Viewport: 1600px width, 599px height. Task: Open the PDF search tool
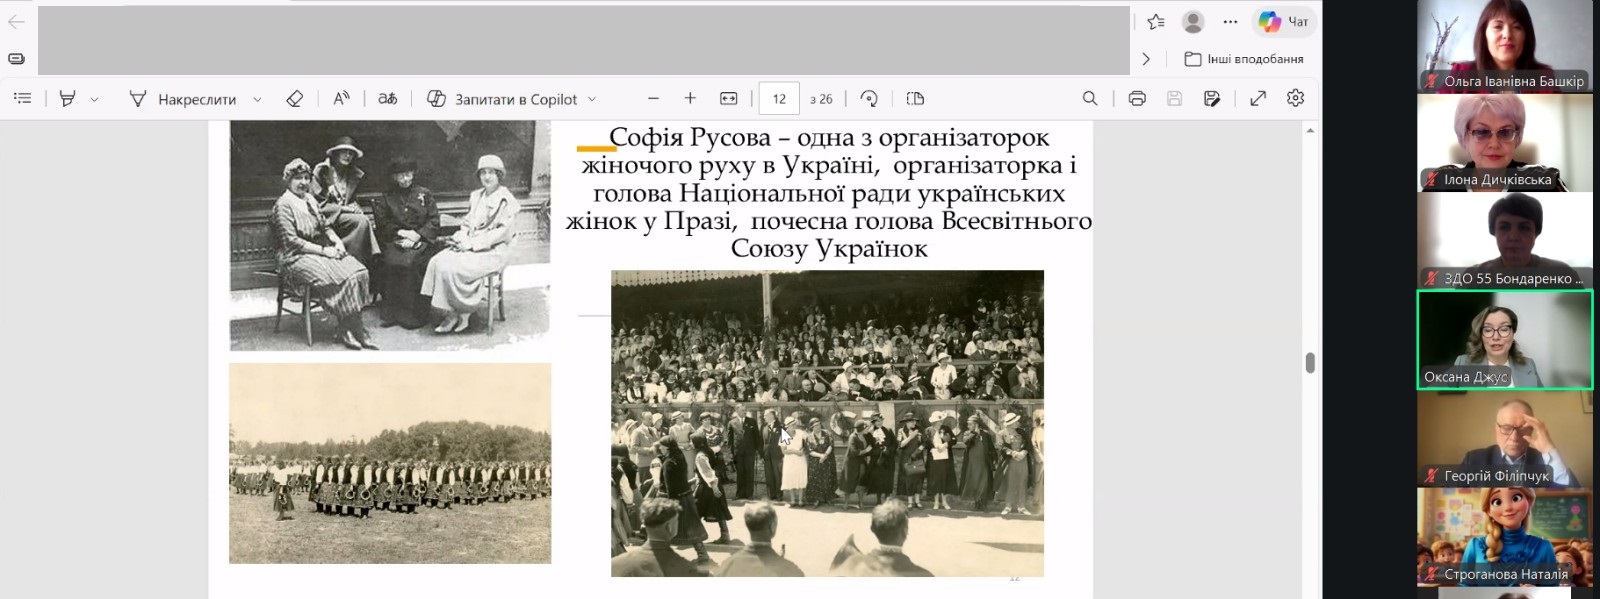pos(1090,98)
